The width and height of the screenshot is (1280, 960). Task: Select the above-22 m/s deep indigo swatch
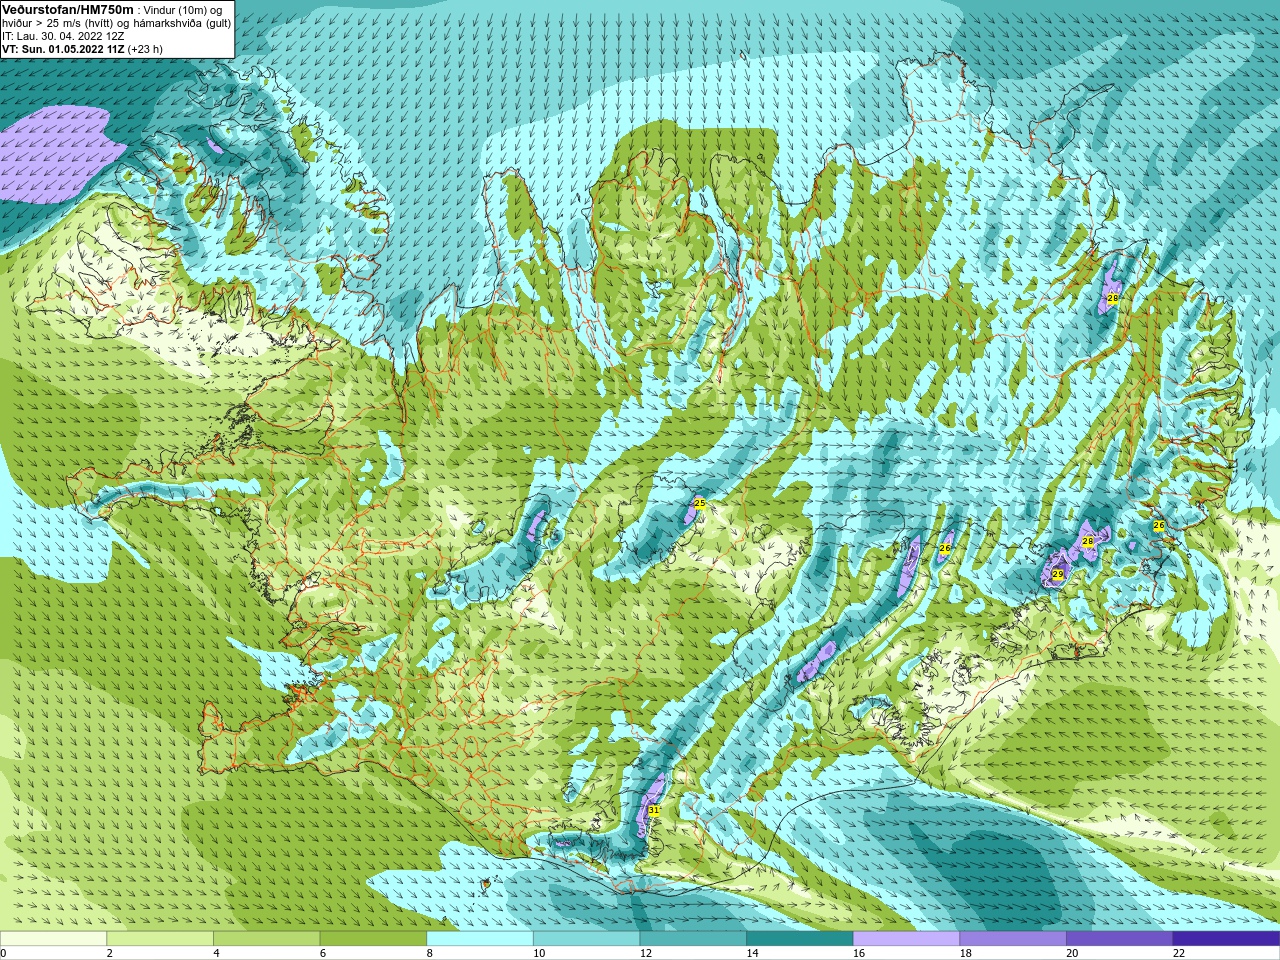click(1226, 939)
